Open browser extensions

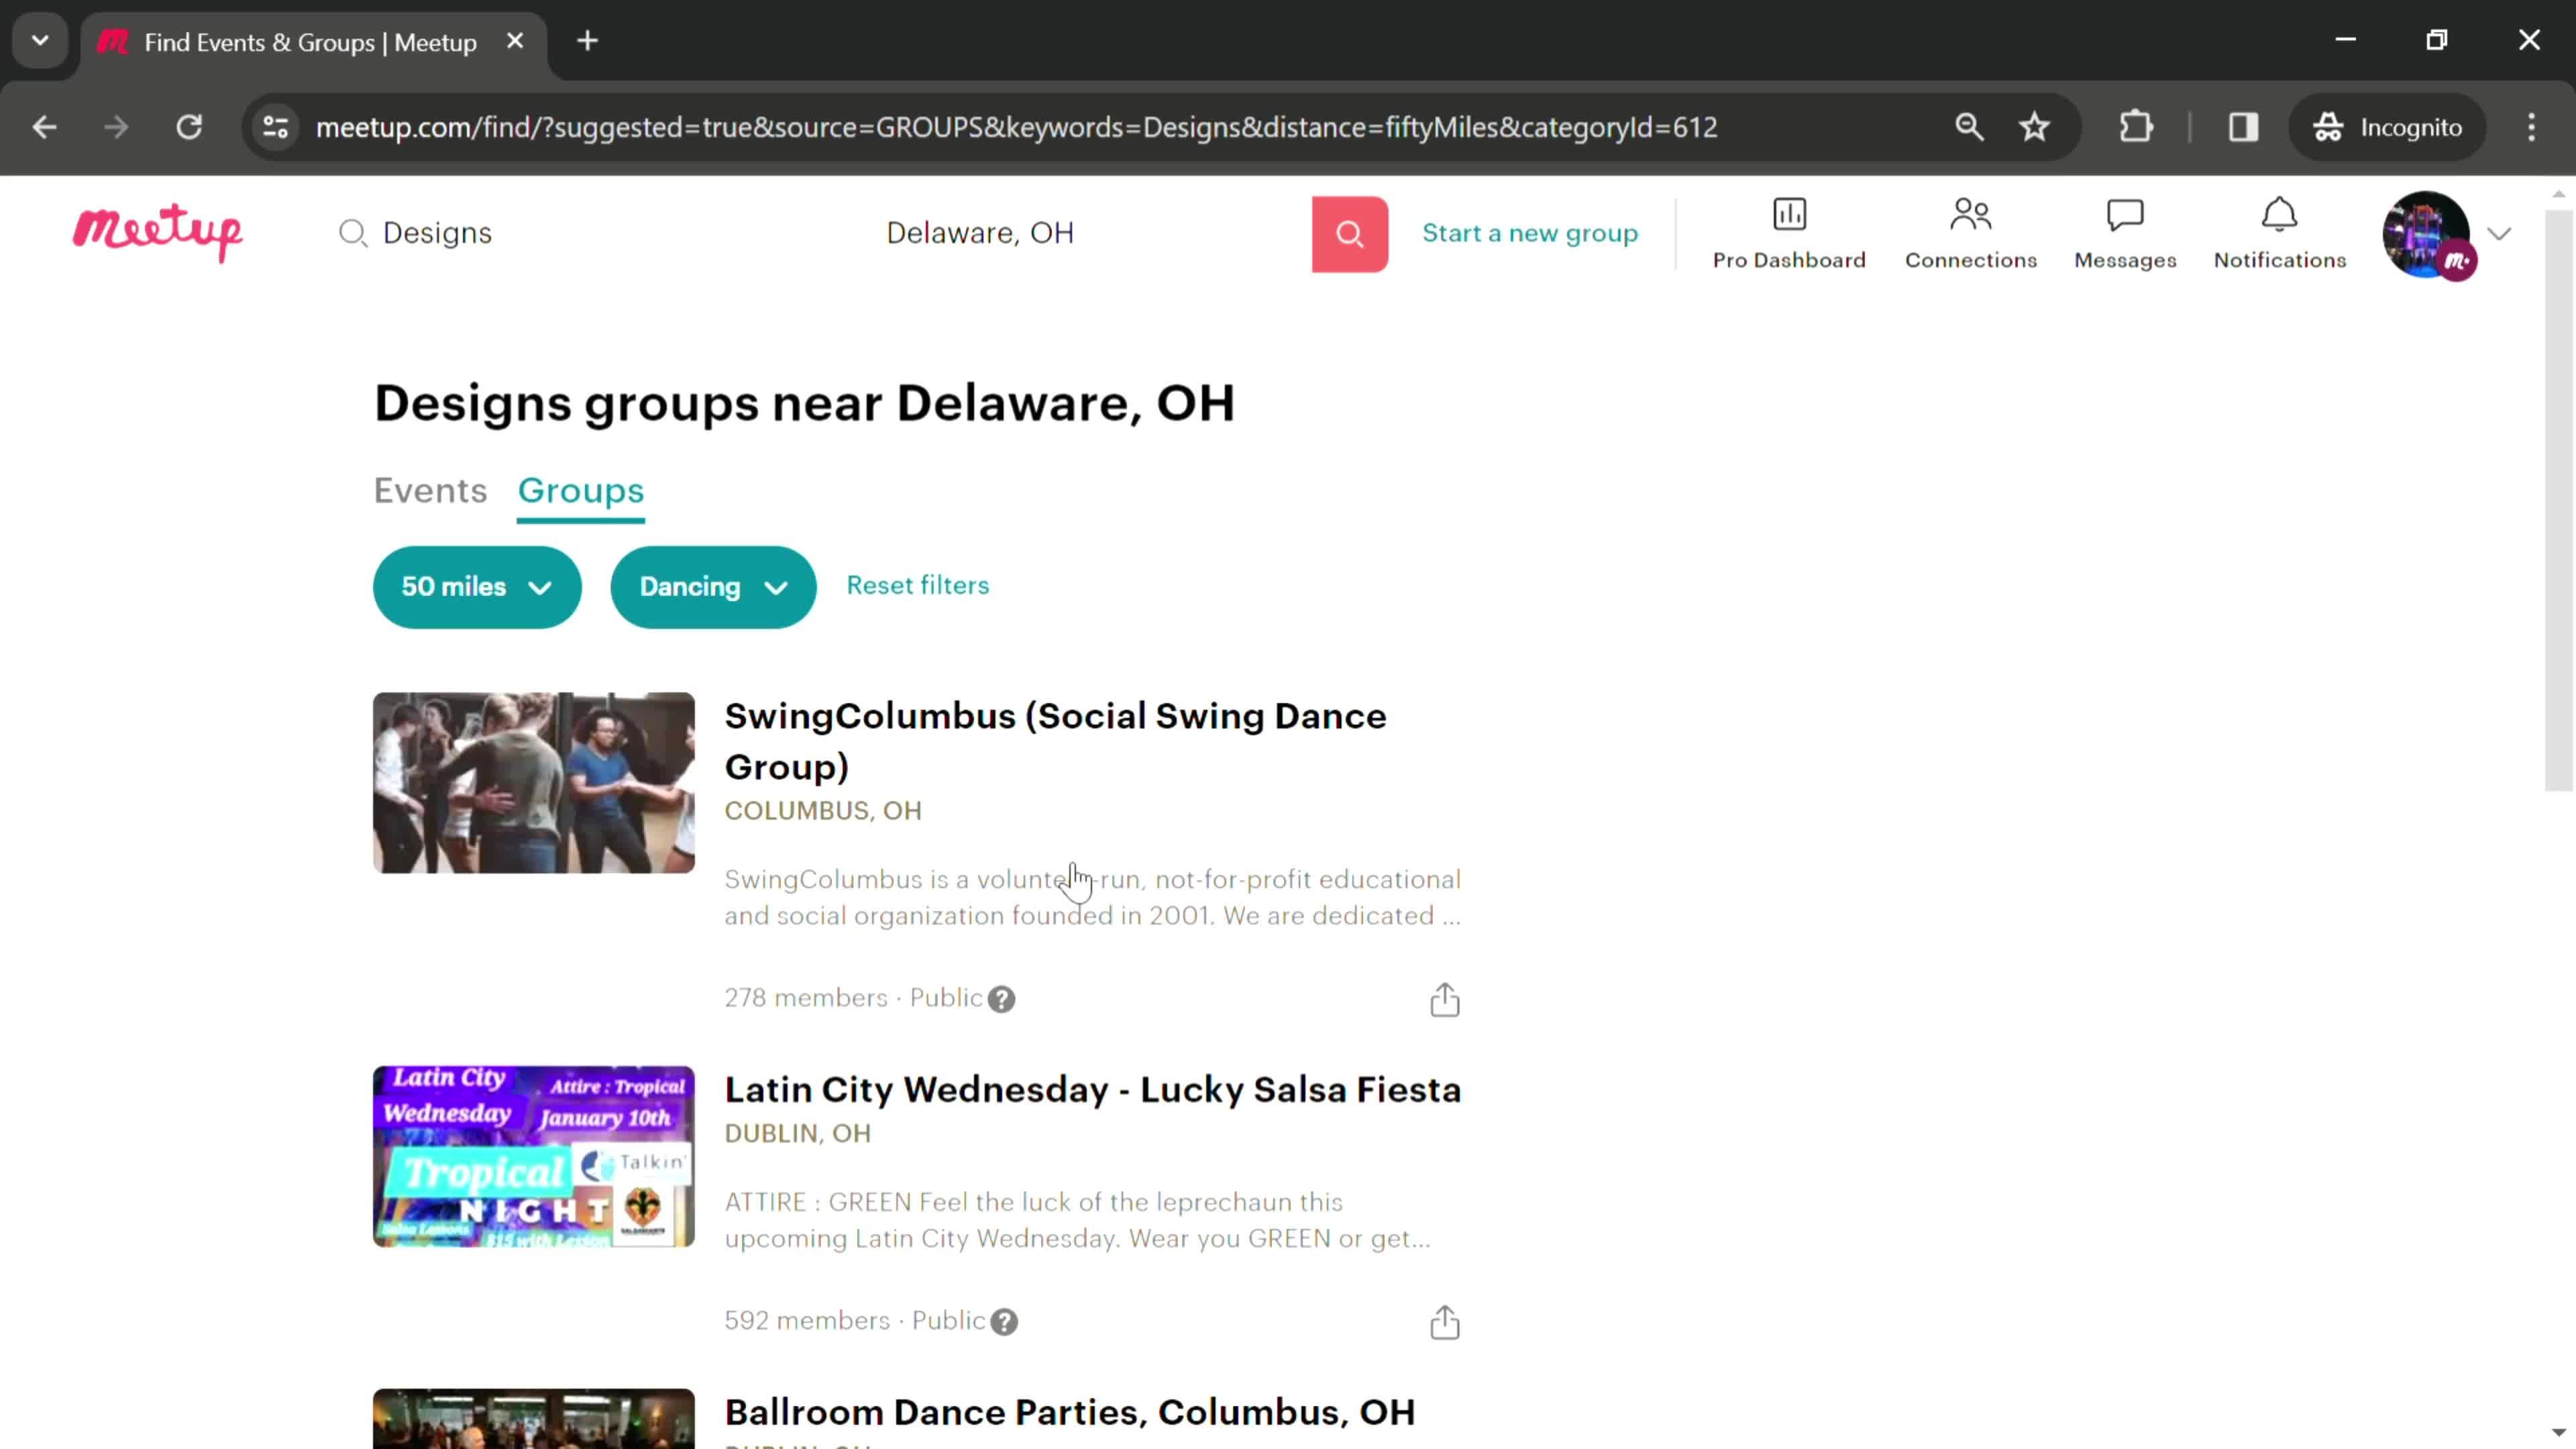(2136, 127)
